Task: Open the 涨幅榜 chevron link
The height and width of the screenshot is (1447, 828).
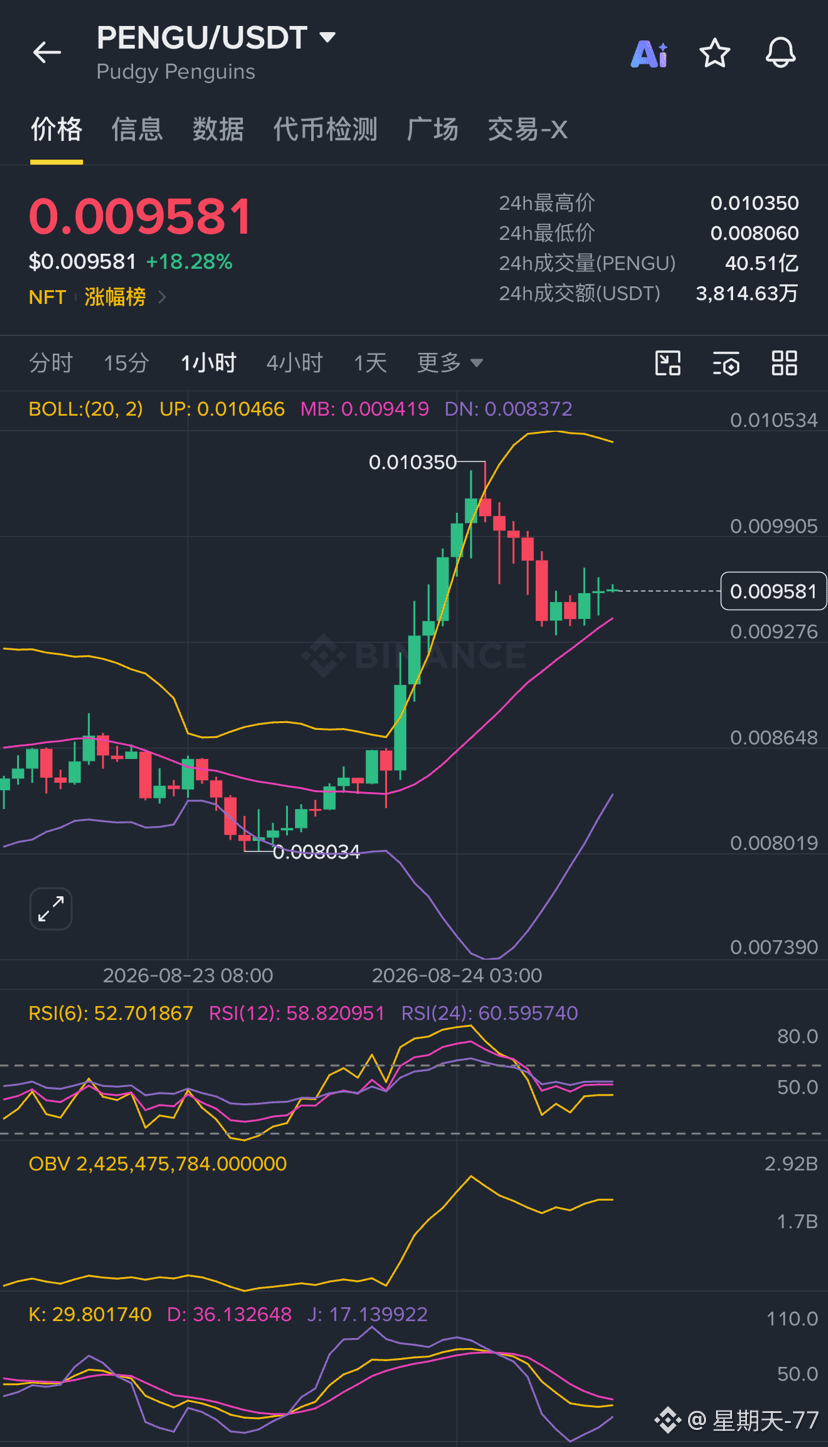Action: (163, 297)
